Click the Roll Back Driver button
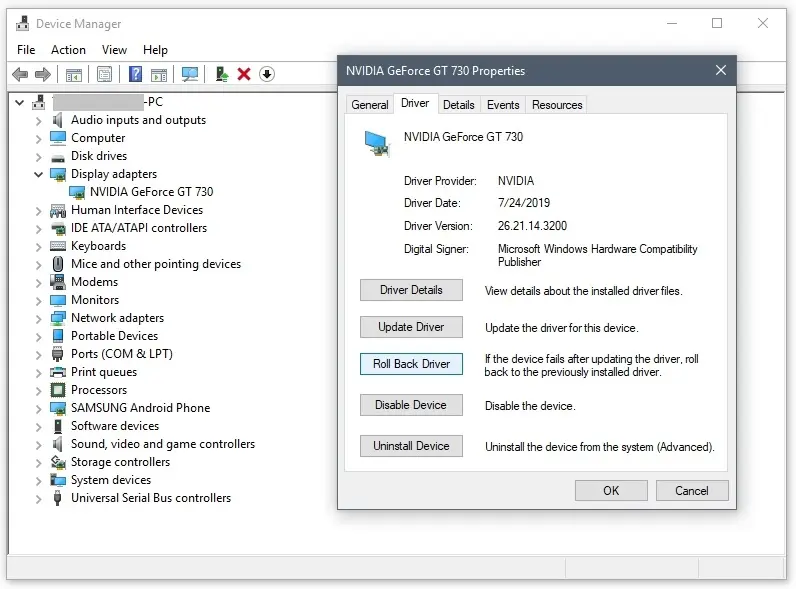The height and width of the screenshot is (589, 796). [411, 364]
